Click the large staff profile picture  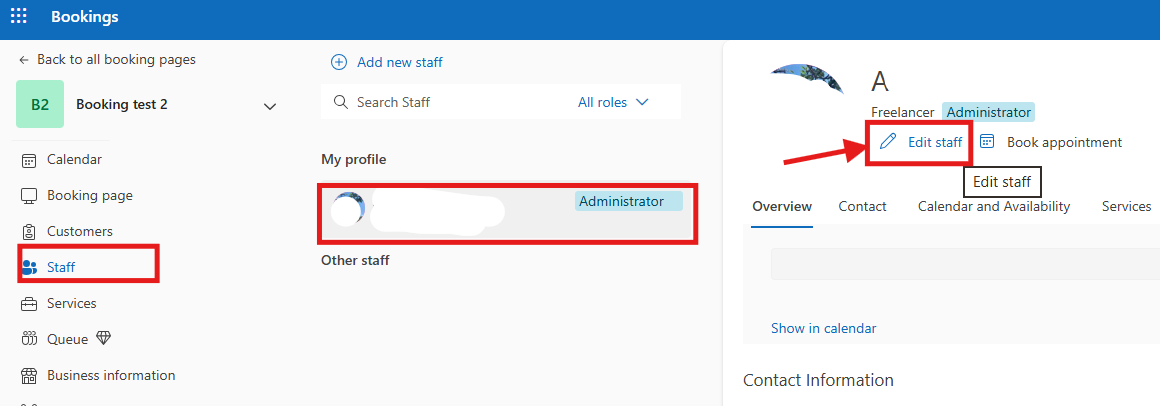pyautogui.click(x=808, y=78)
